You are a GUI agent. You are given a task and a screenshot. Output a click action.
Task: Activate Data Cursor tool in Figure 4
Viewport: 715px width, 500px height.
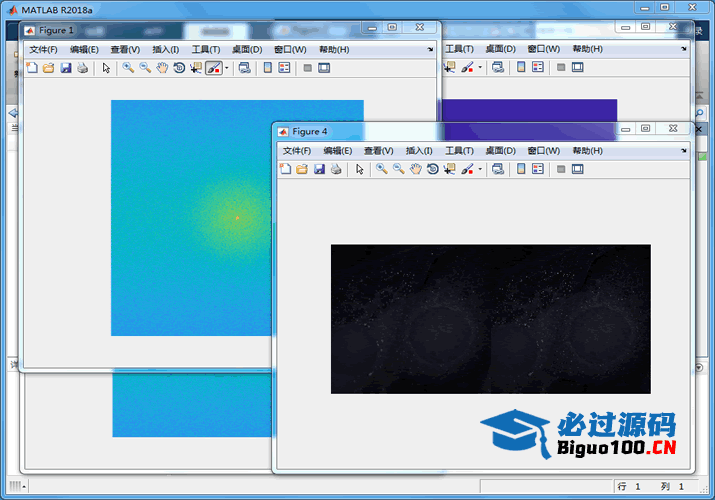[x=450, y=169]
